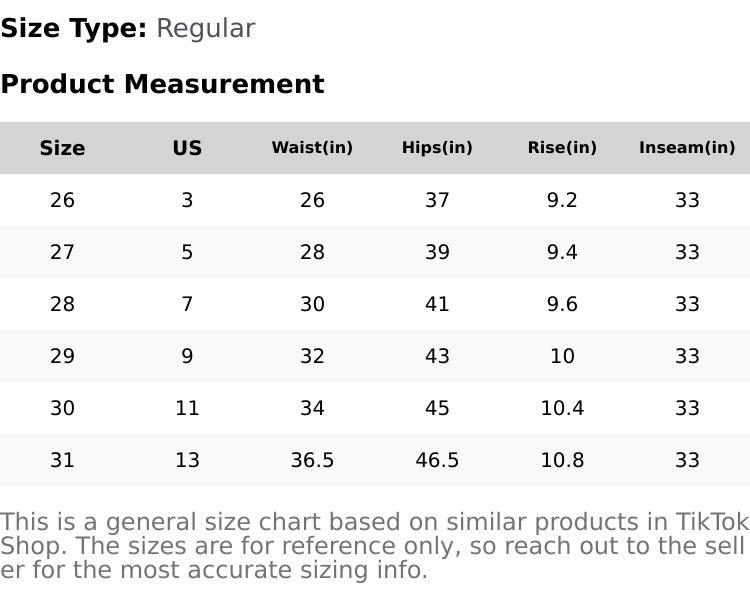Select the Waist(in) column header
Image resolution: width=750 pixels, height=606 pixels.
(x=312, y=148)
